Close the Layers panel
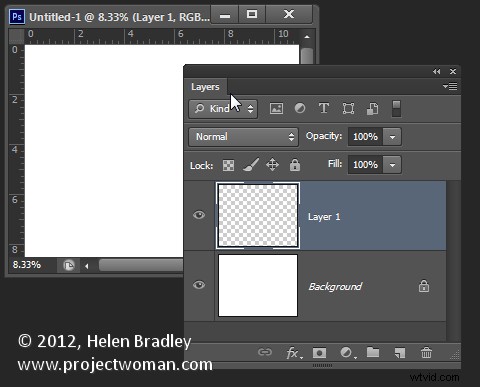This screenshot has width=480, height=387. 453,71
